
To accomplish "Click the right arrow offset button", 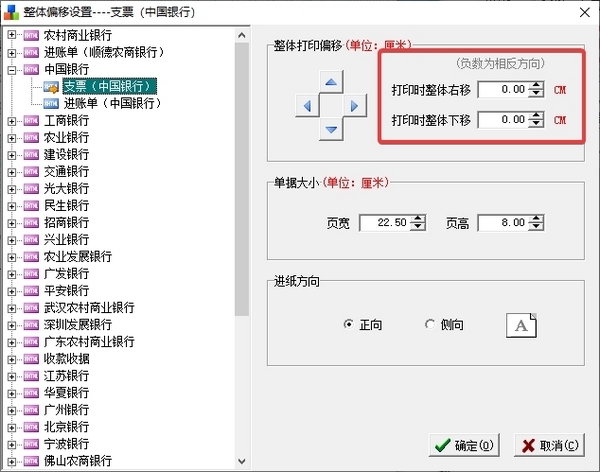I will pyautogui.click(x=355, y=106).
